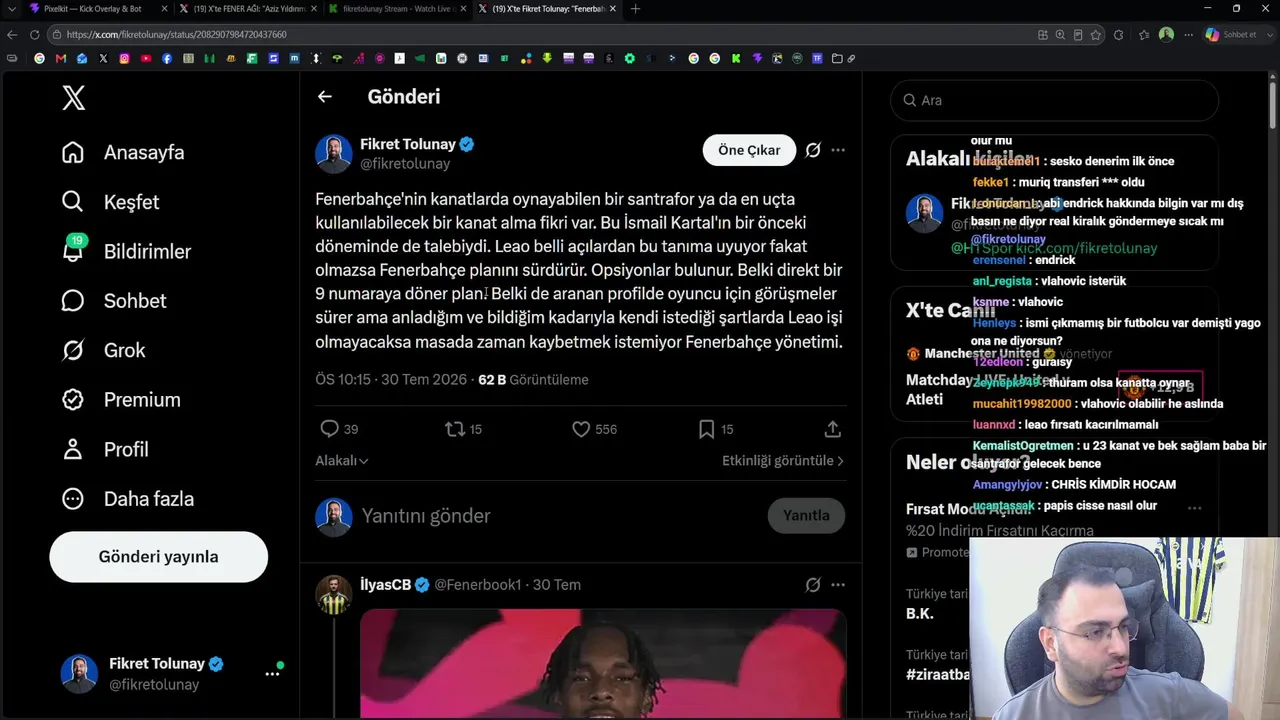The image size is (1280, 720).
Task: Open browser settings and more menu
Action: (x=1188, y=35)
